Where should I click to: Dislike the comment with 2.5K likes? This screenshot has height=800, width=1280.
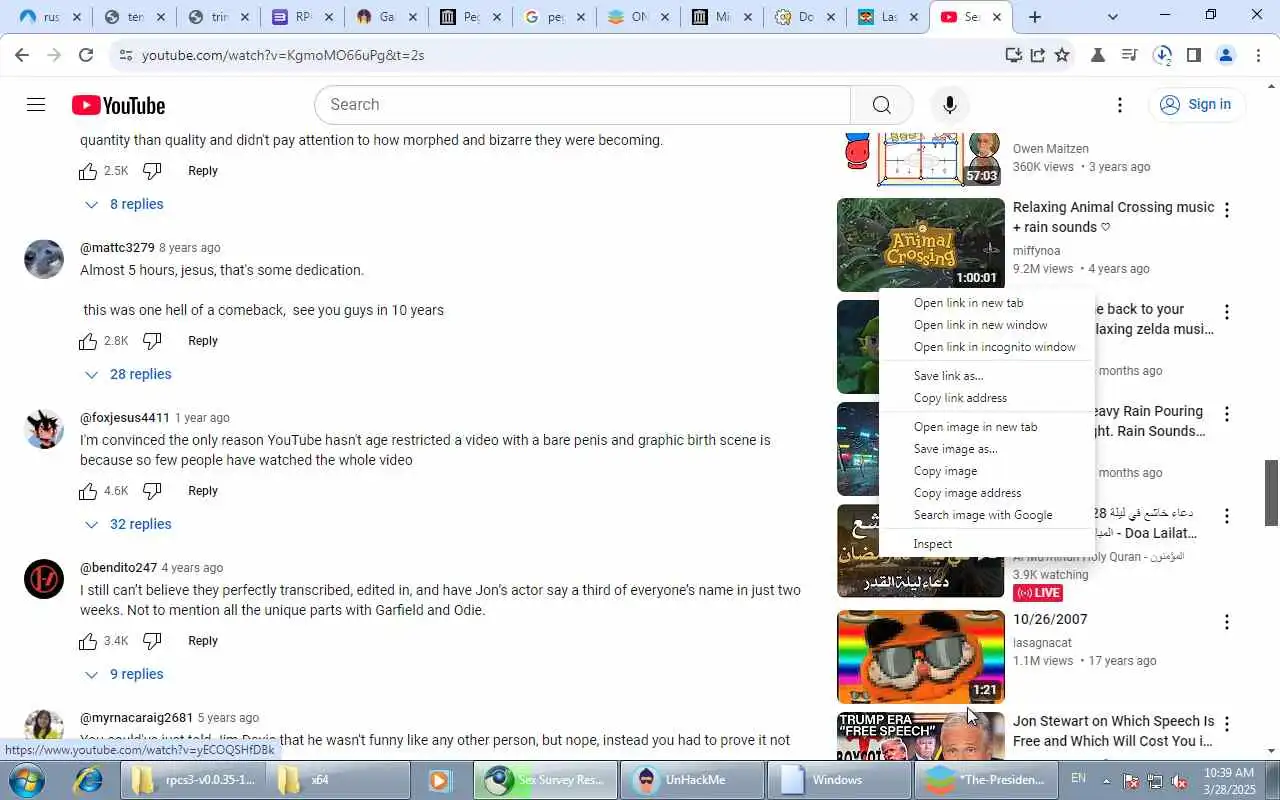tap(152, 171)
